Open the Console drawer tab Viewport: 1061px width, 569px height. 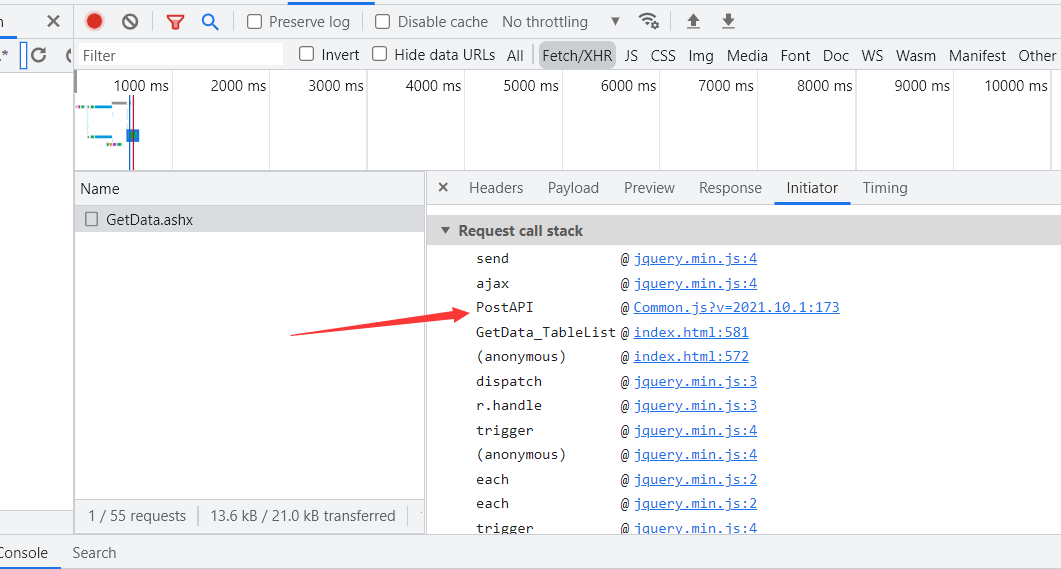point(24,553)
